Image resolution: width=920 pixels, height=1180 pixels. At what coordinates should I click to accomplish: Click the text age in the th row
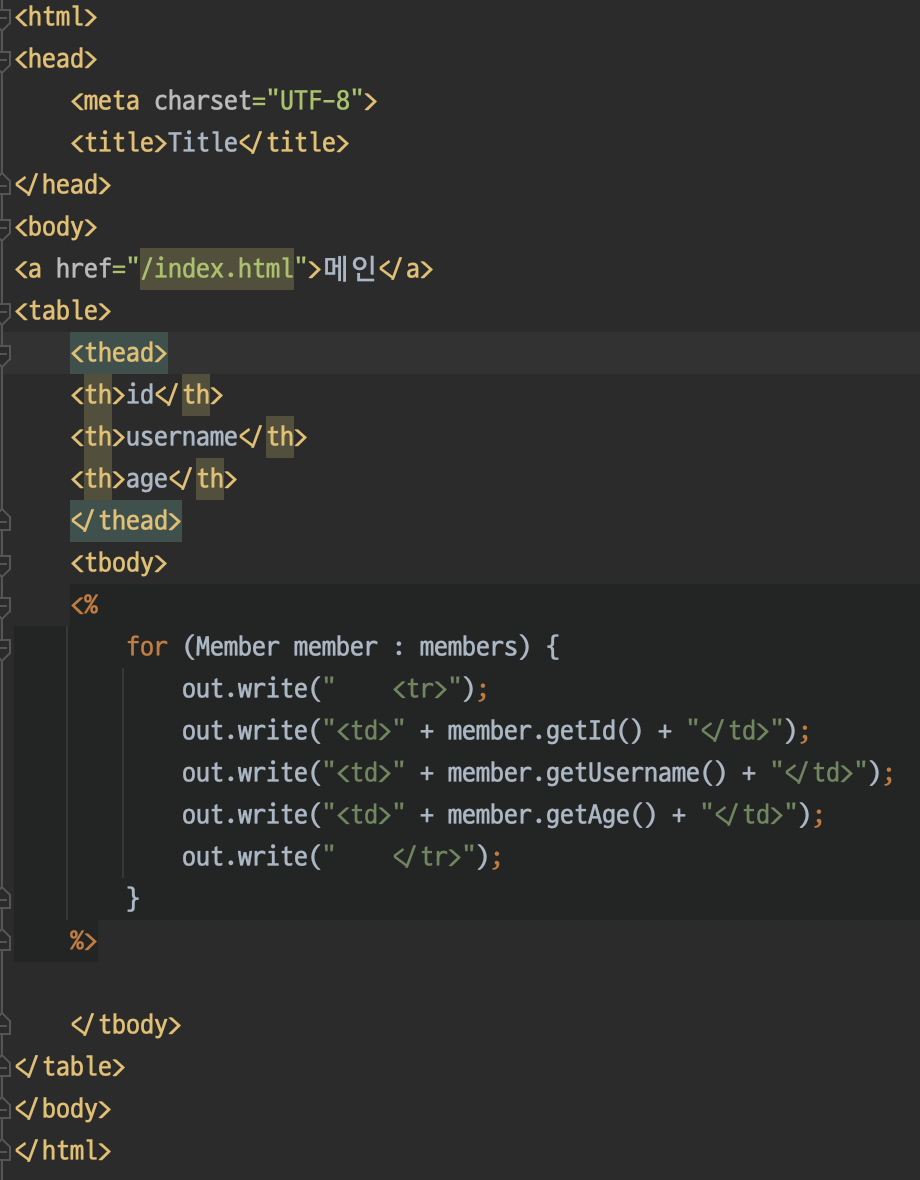point(147,479)
